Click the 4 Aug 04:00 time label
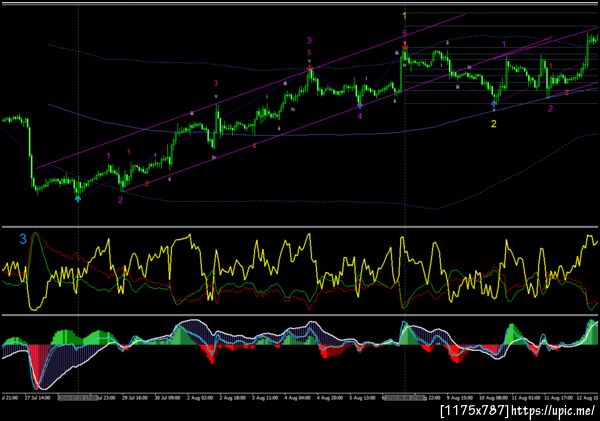 pyautogui.click(x=297, y=398)
